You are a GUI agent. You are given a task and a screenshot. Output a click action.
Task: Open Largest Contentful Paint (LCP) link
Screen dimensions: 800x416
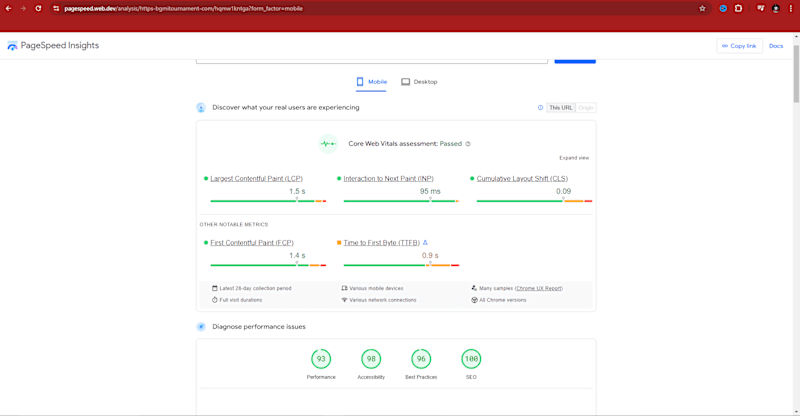tap(257, 179)
